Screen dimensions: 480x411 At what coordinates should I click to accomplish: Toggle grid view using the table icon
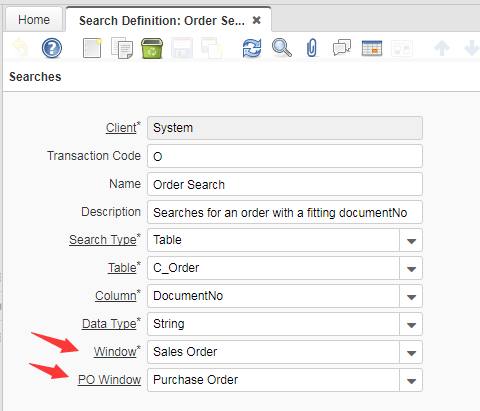click(x=372, y=48)
